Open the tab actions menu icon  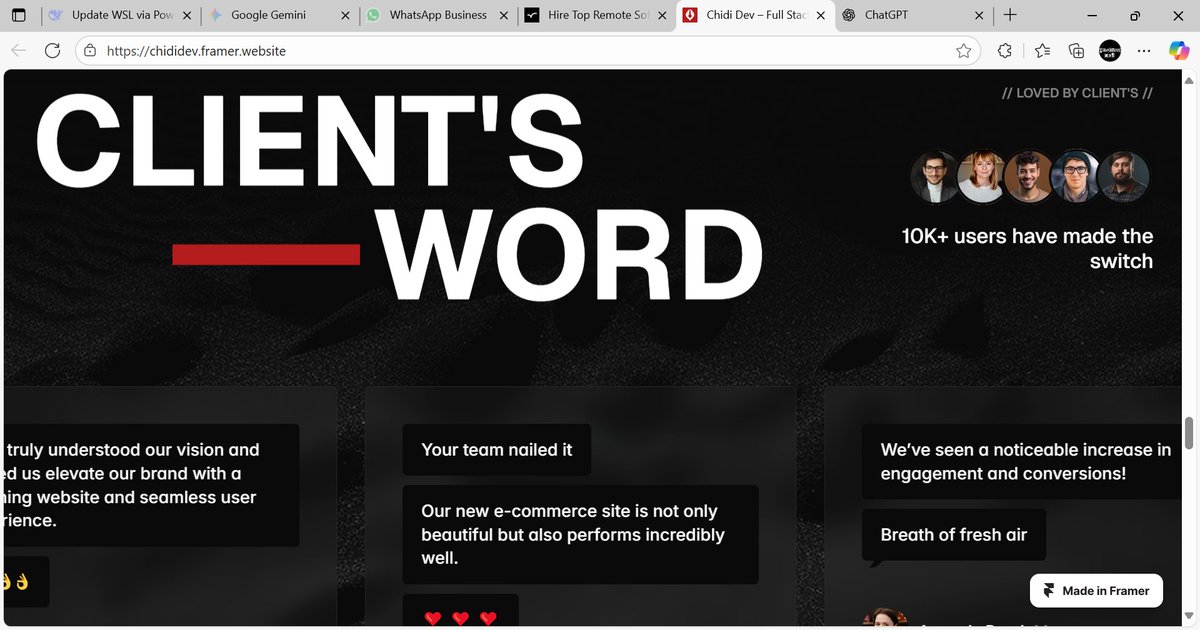[x=19, y=15]
